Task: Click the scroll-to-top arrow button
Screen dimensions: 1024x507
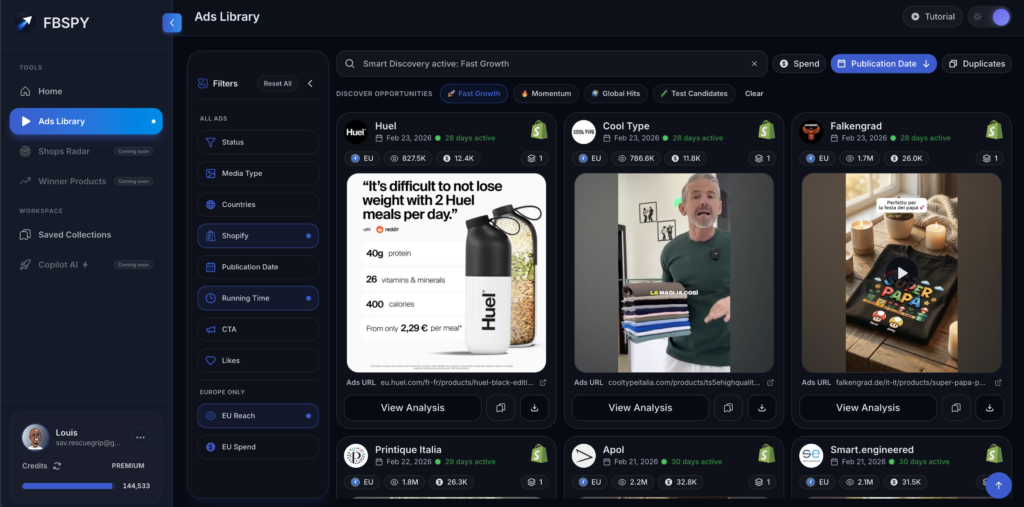Action: (x=998, y=485)
